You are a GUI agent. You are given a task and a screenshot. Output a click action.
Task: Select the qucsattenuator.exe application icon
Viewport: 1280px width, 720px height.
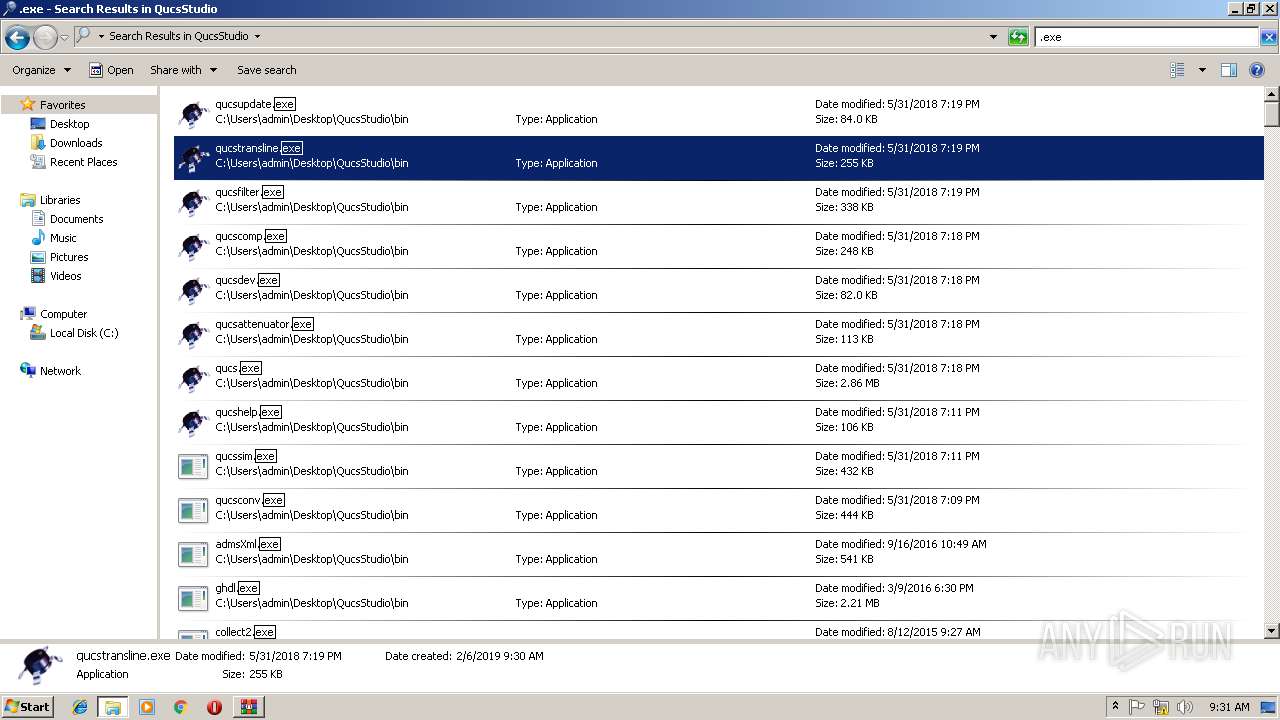pos(193,334)
